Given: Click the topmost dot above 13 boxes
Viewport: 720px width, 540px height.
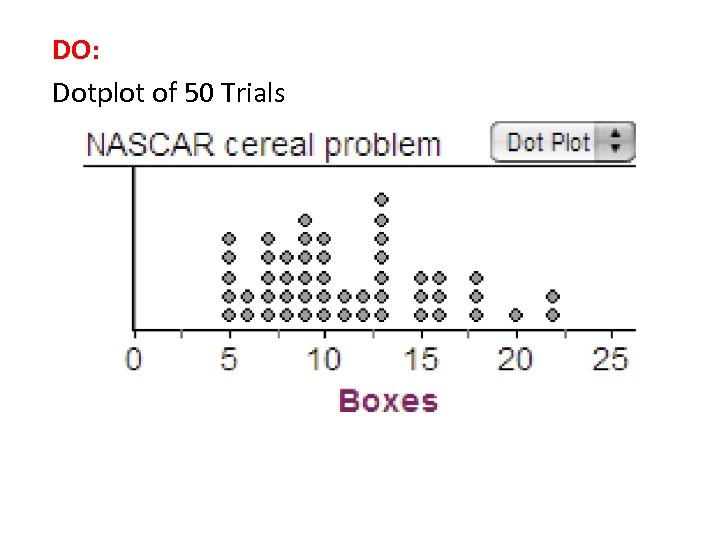Looking at the screenshot, I should click(x=381, y=200).
